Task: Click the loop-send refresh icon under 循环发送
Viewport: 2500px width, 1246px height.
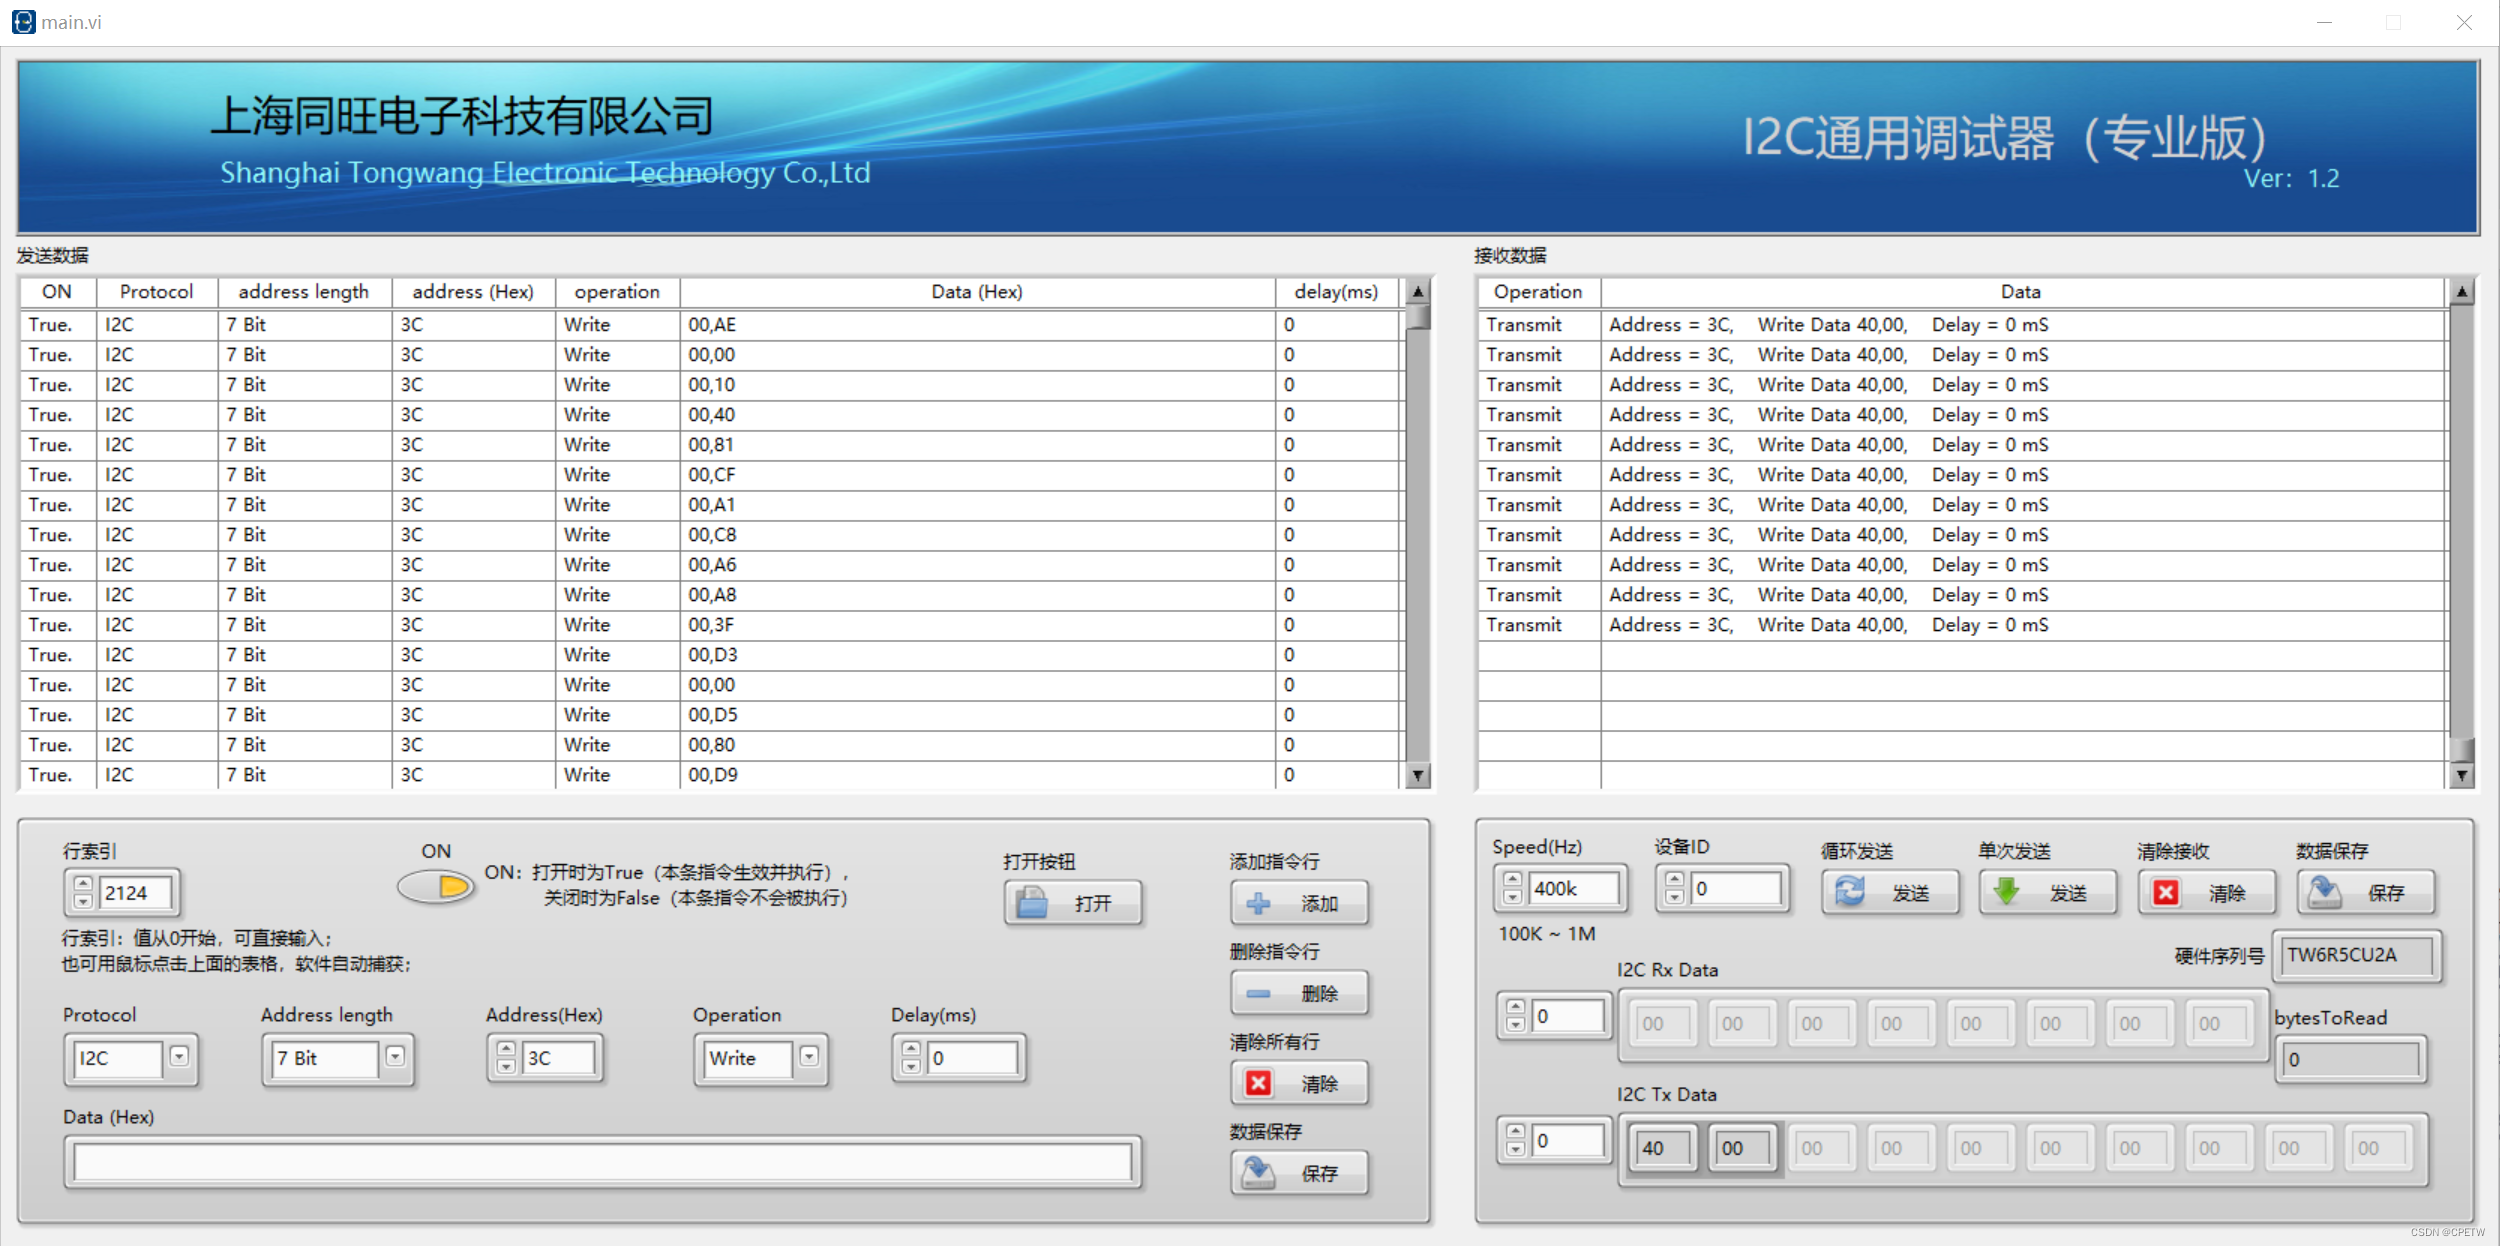Action: (x=1849, y=891)
